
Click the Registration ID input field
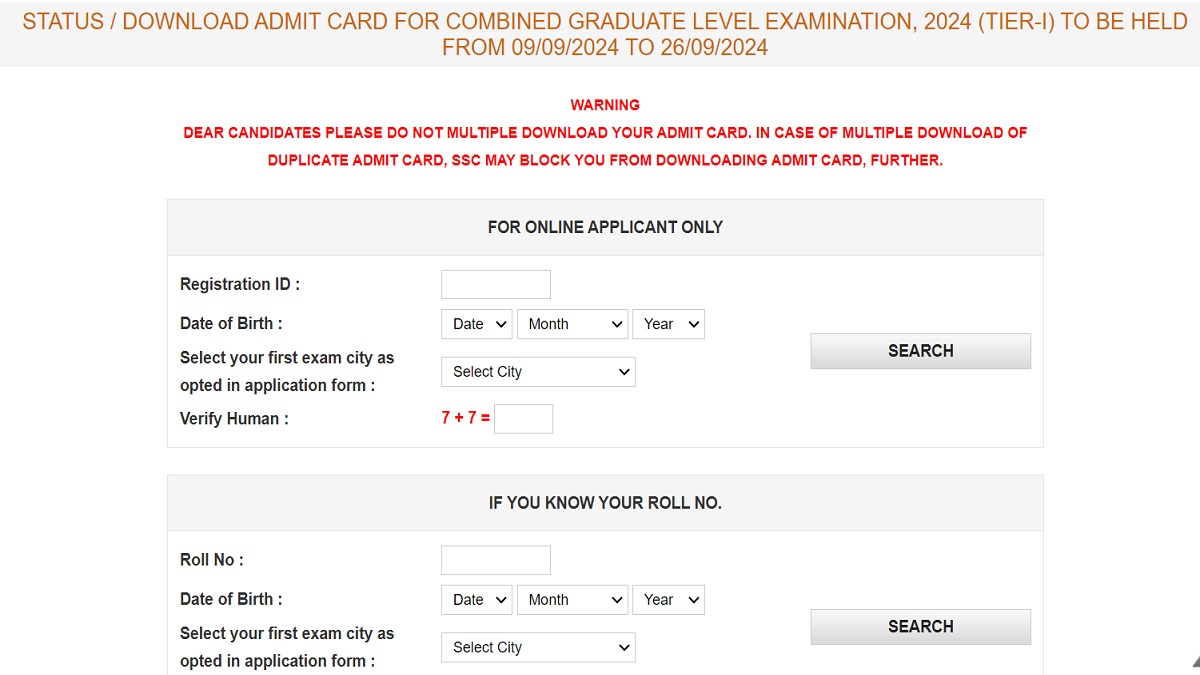pyautogui.click(x=495, y=284)
